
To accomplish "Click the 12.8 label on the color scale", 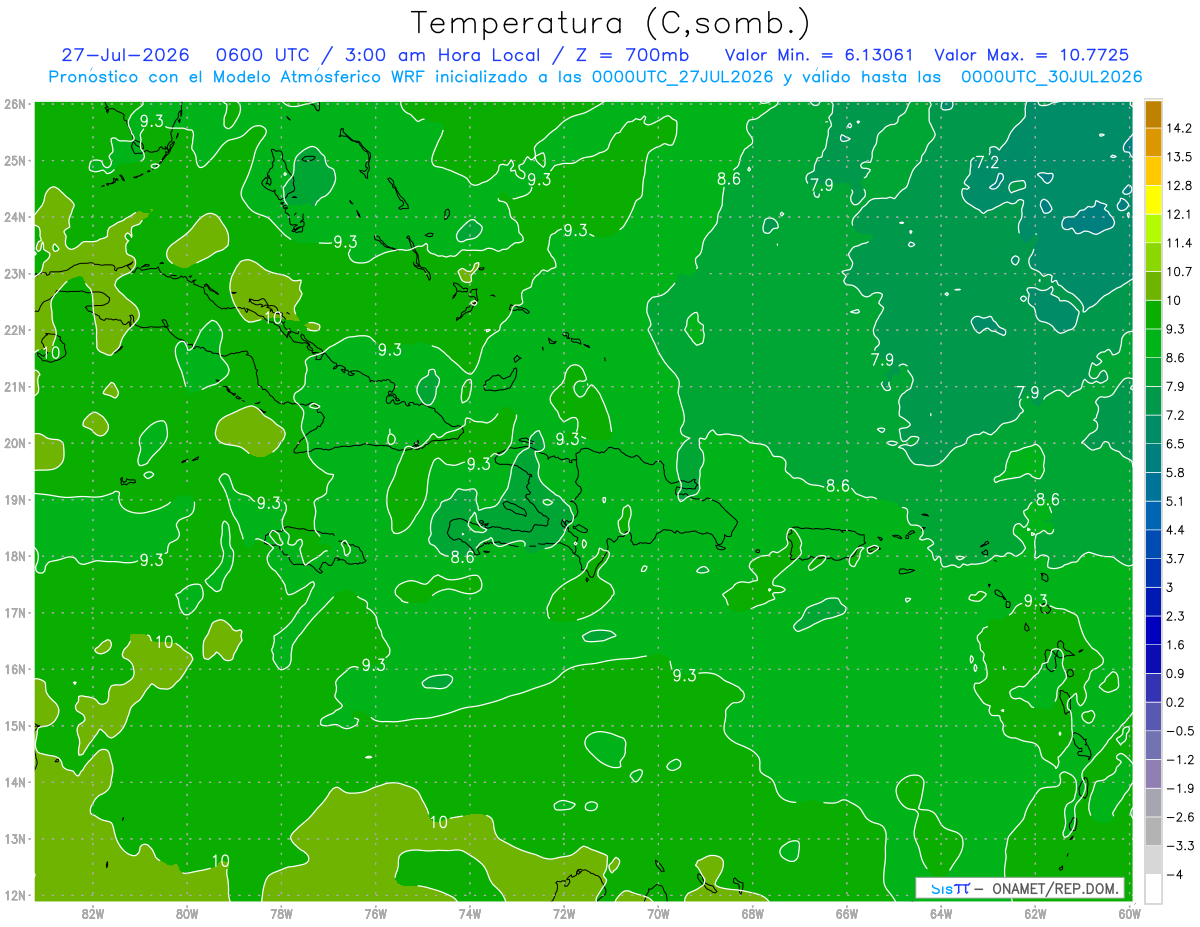I will pyautogui.click(x=1180, y=186).
